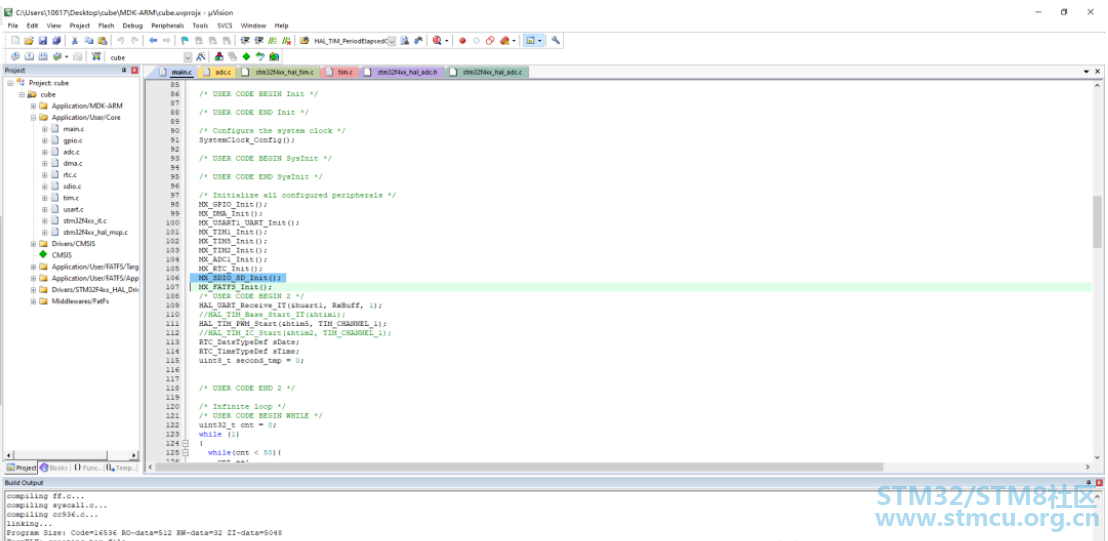
Task: Click the Cut scissors toolbar icon
Action: point(74,41)
